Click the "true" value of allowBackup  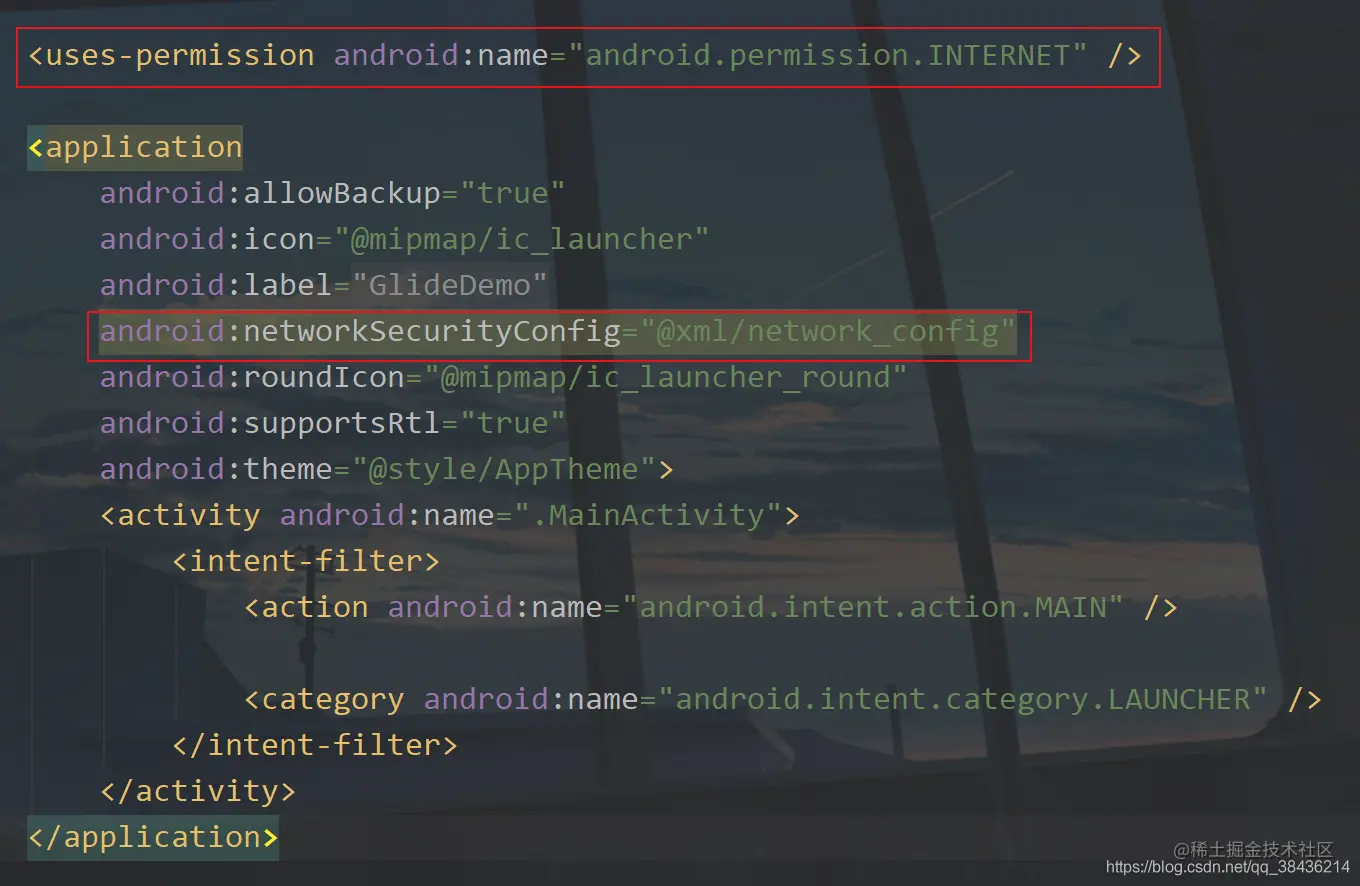[x=513, y=193]
